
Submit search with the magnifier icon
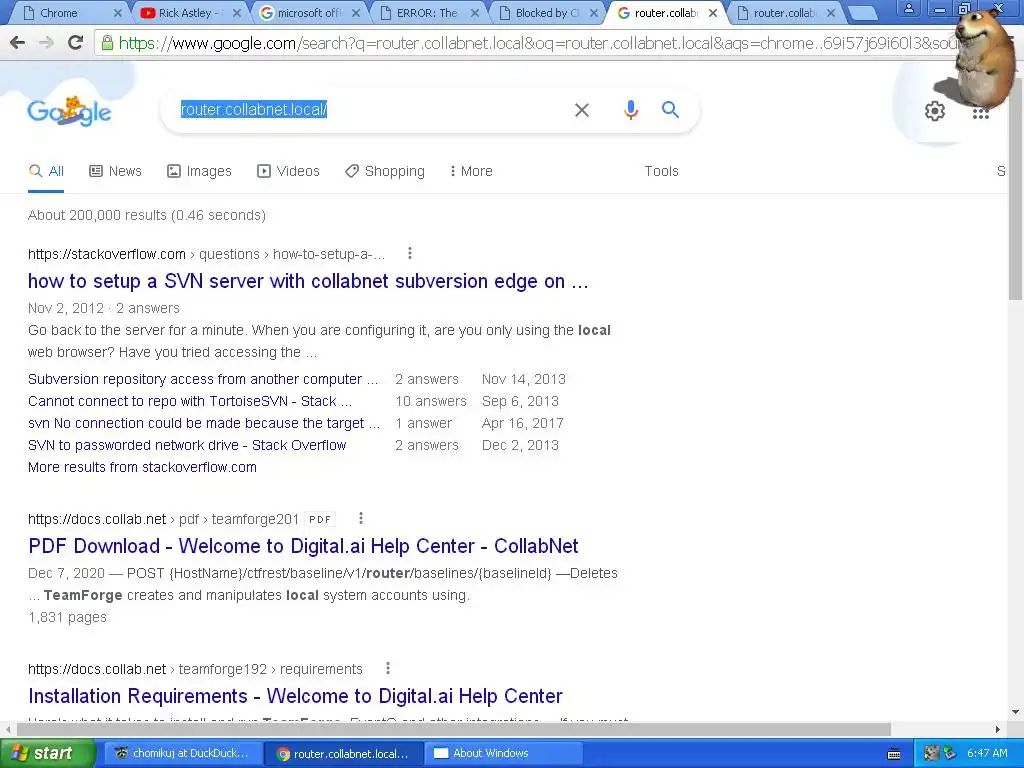pos(670,109)
